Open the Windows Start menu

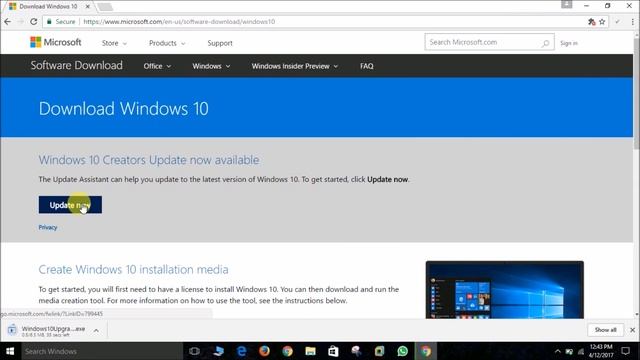pos(10,351)
